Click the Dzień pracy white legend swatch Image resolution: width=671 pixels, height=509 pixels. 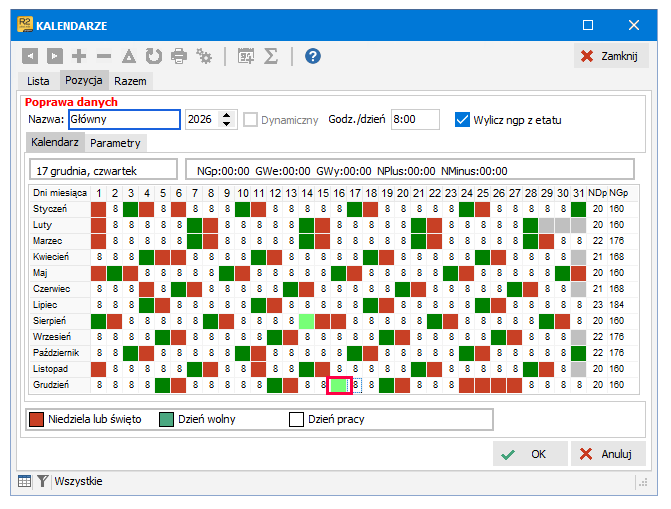pos(296,420)
